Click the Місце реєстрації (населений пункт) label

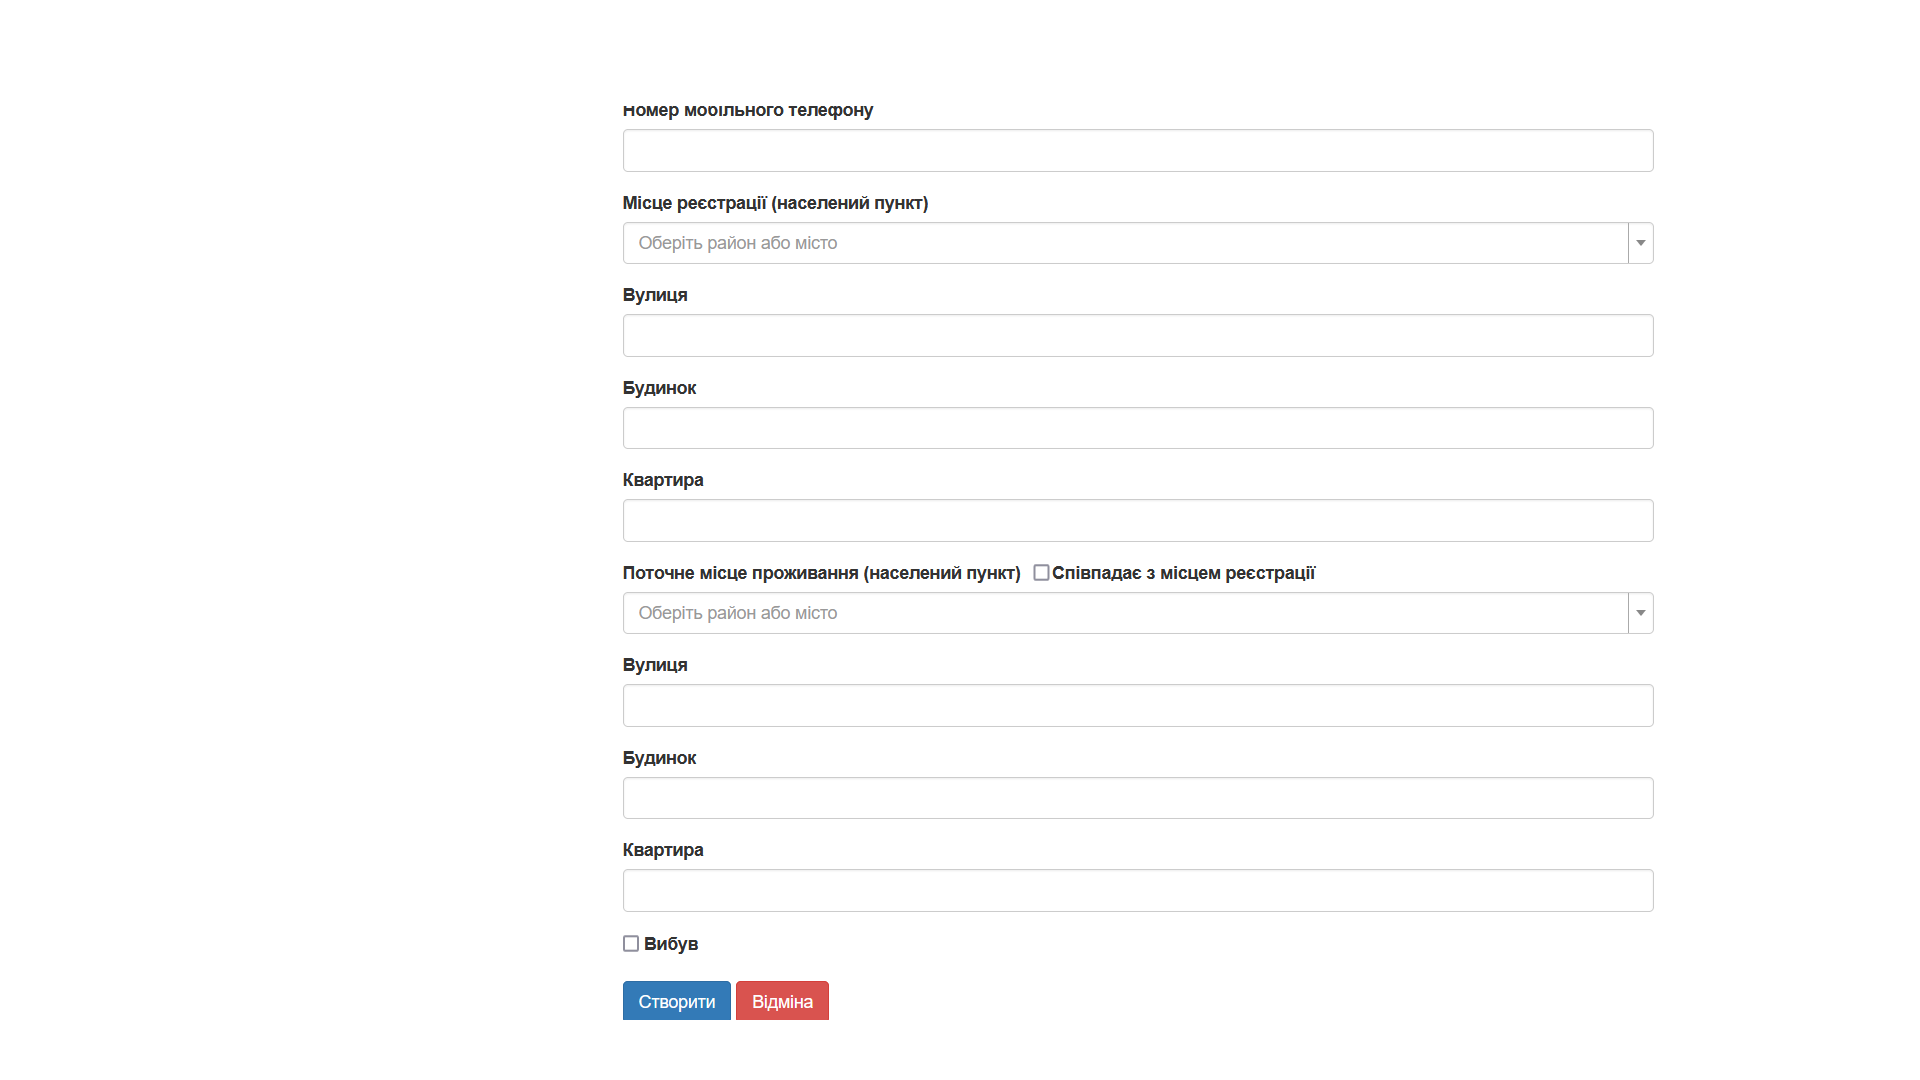776,203
